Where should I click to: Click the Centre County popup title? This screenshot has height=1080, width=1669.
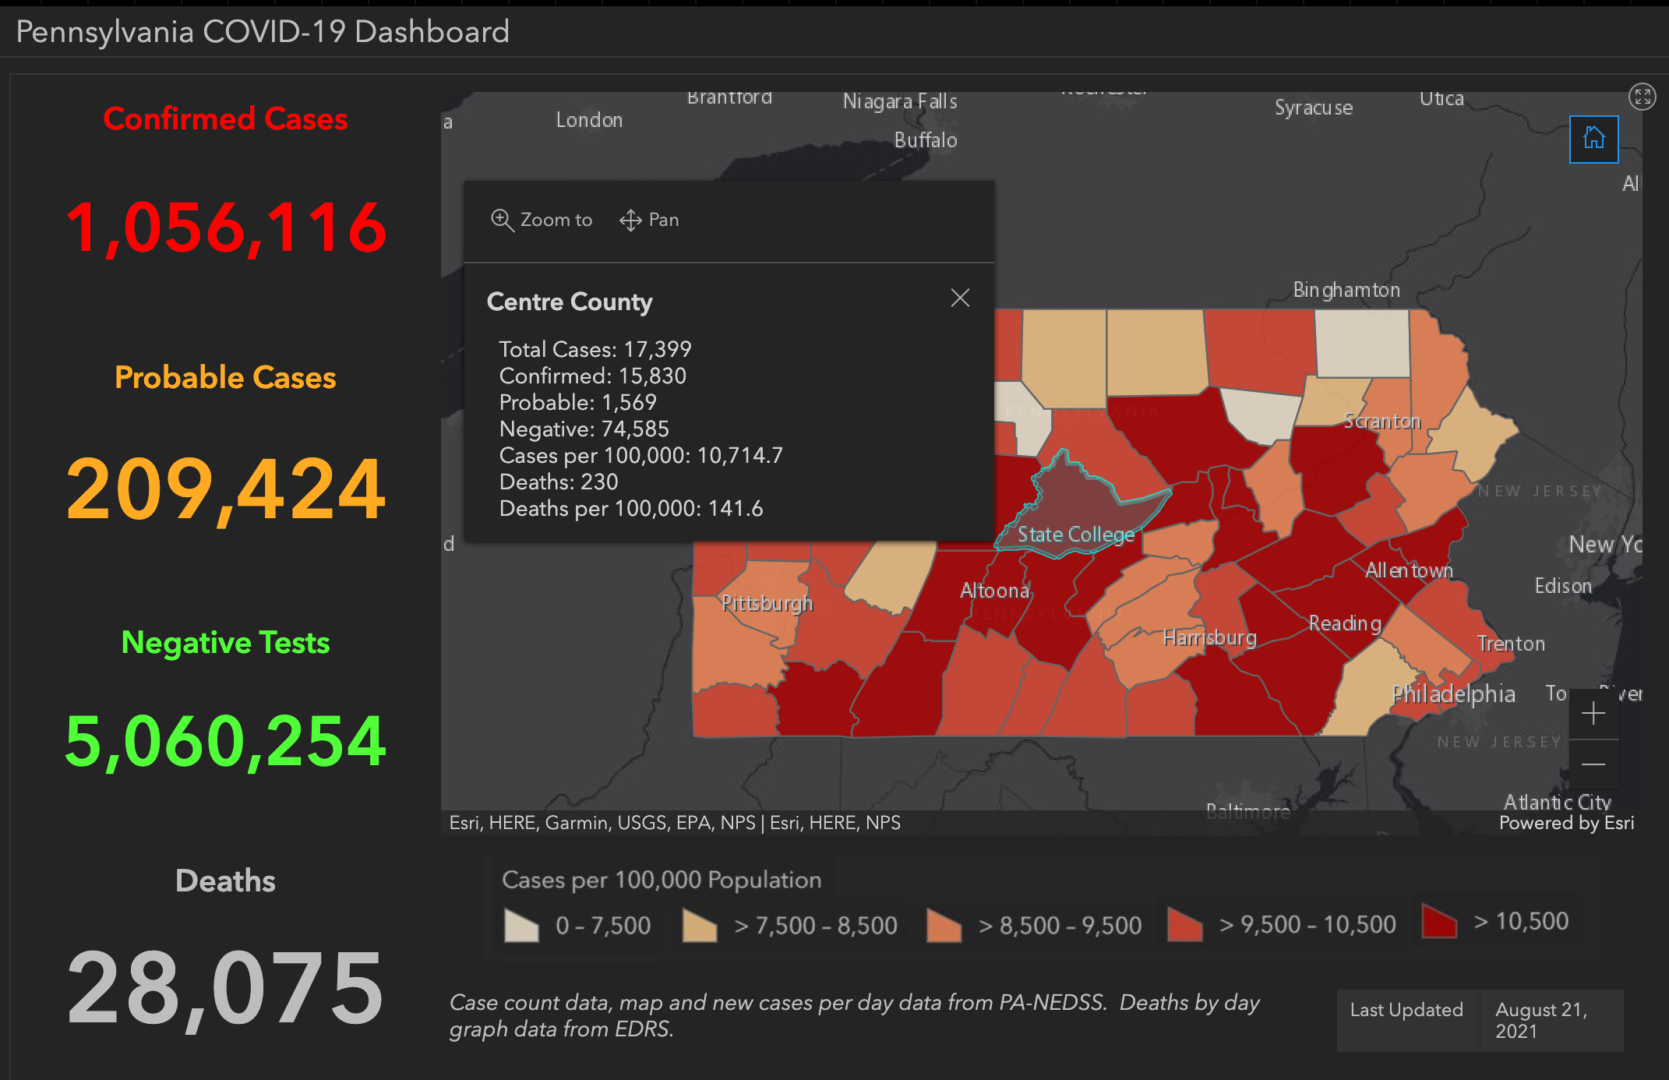tap(570, 302)
